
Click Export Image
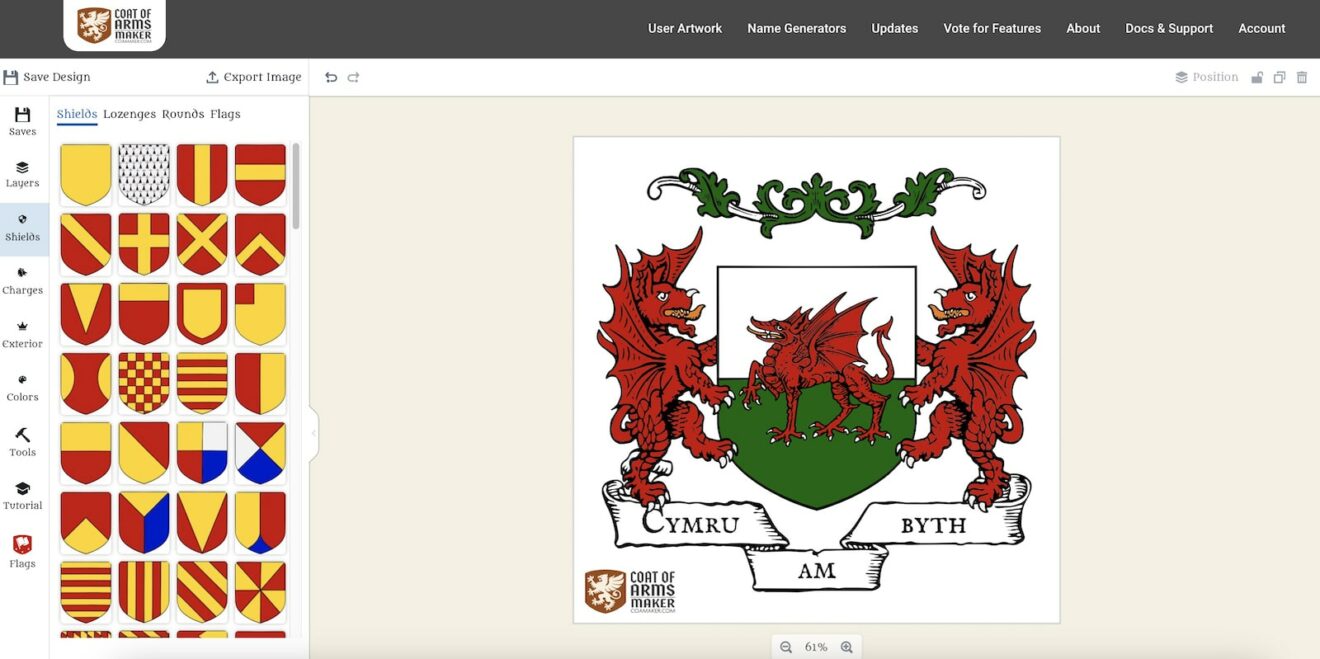(253, 76)
